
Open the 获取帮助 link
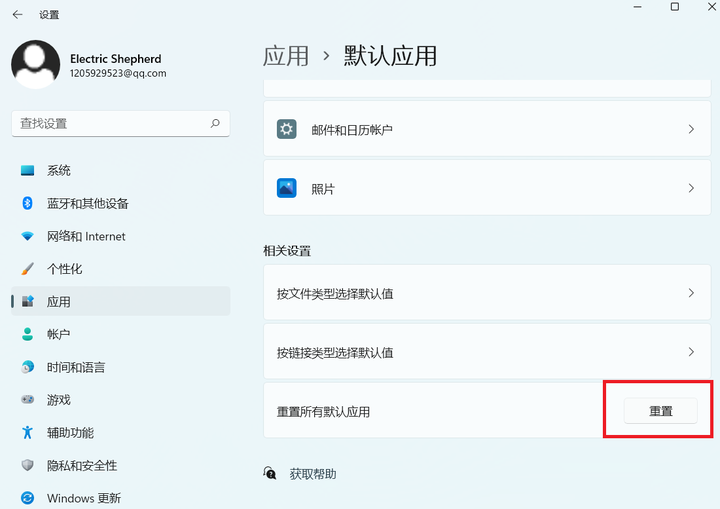pos(313,474)
